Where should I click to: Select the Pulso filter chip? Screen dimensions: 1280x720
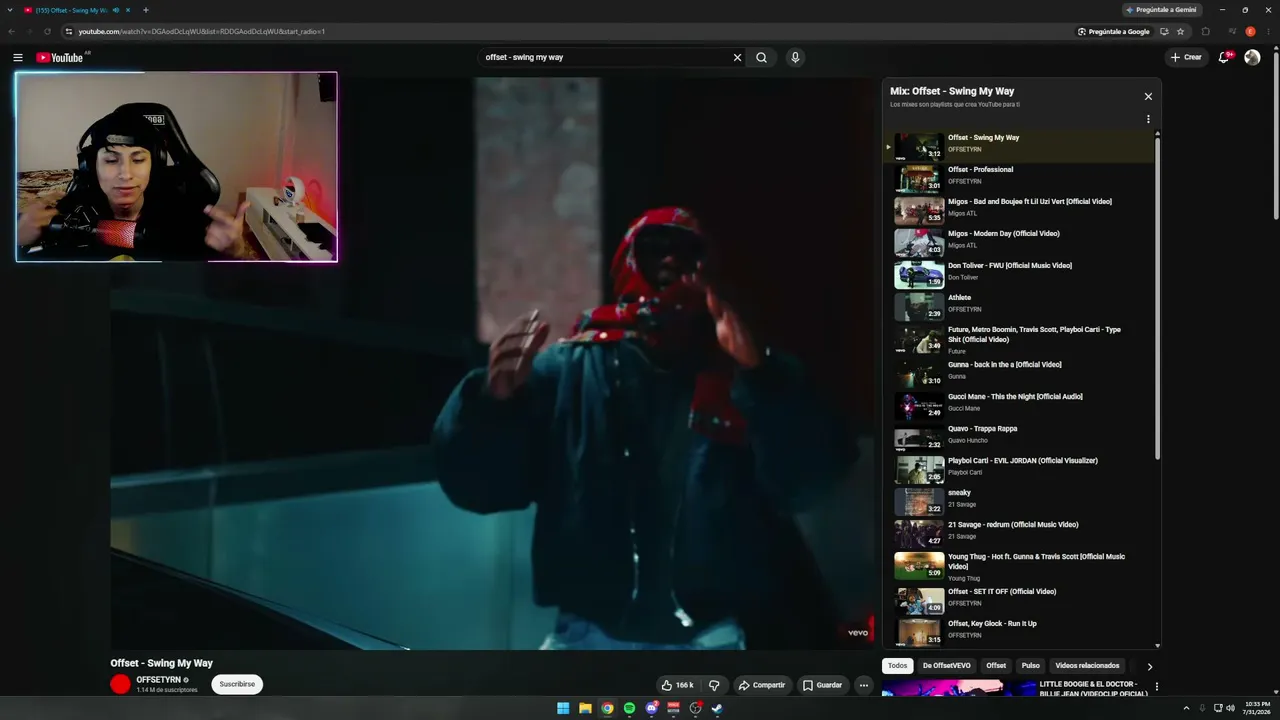[1031, 666]
